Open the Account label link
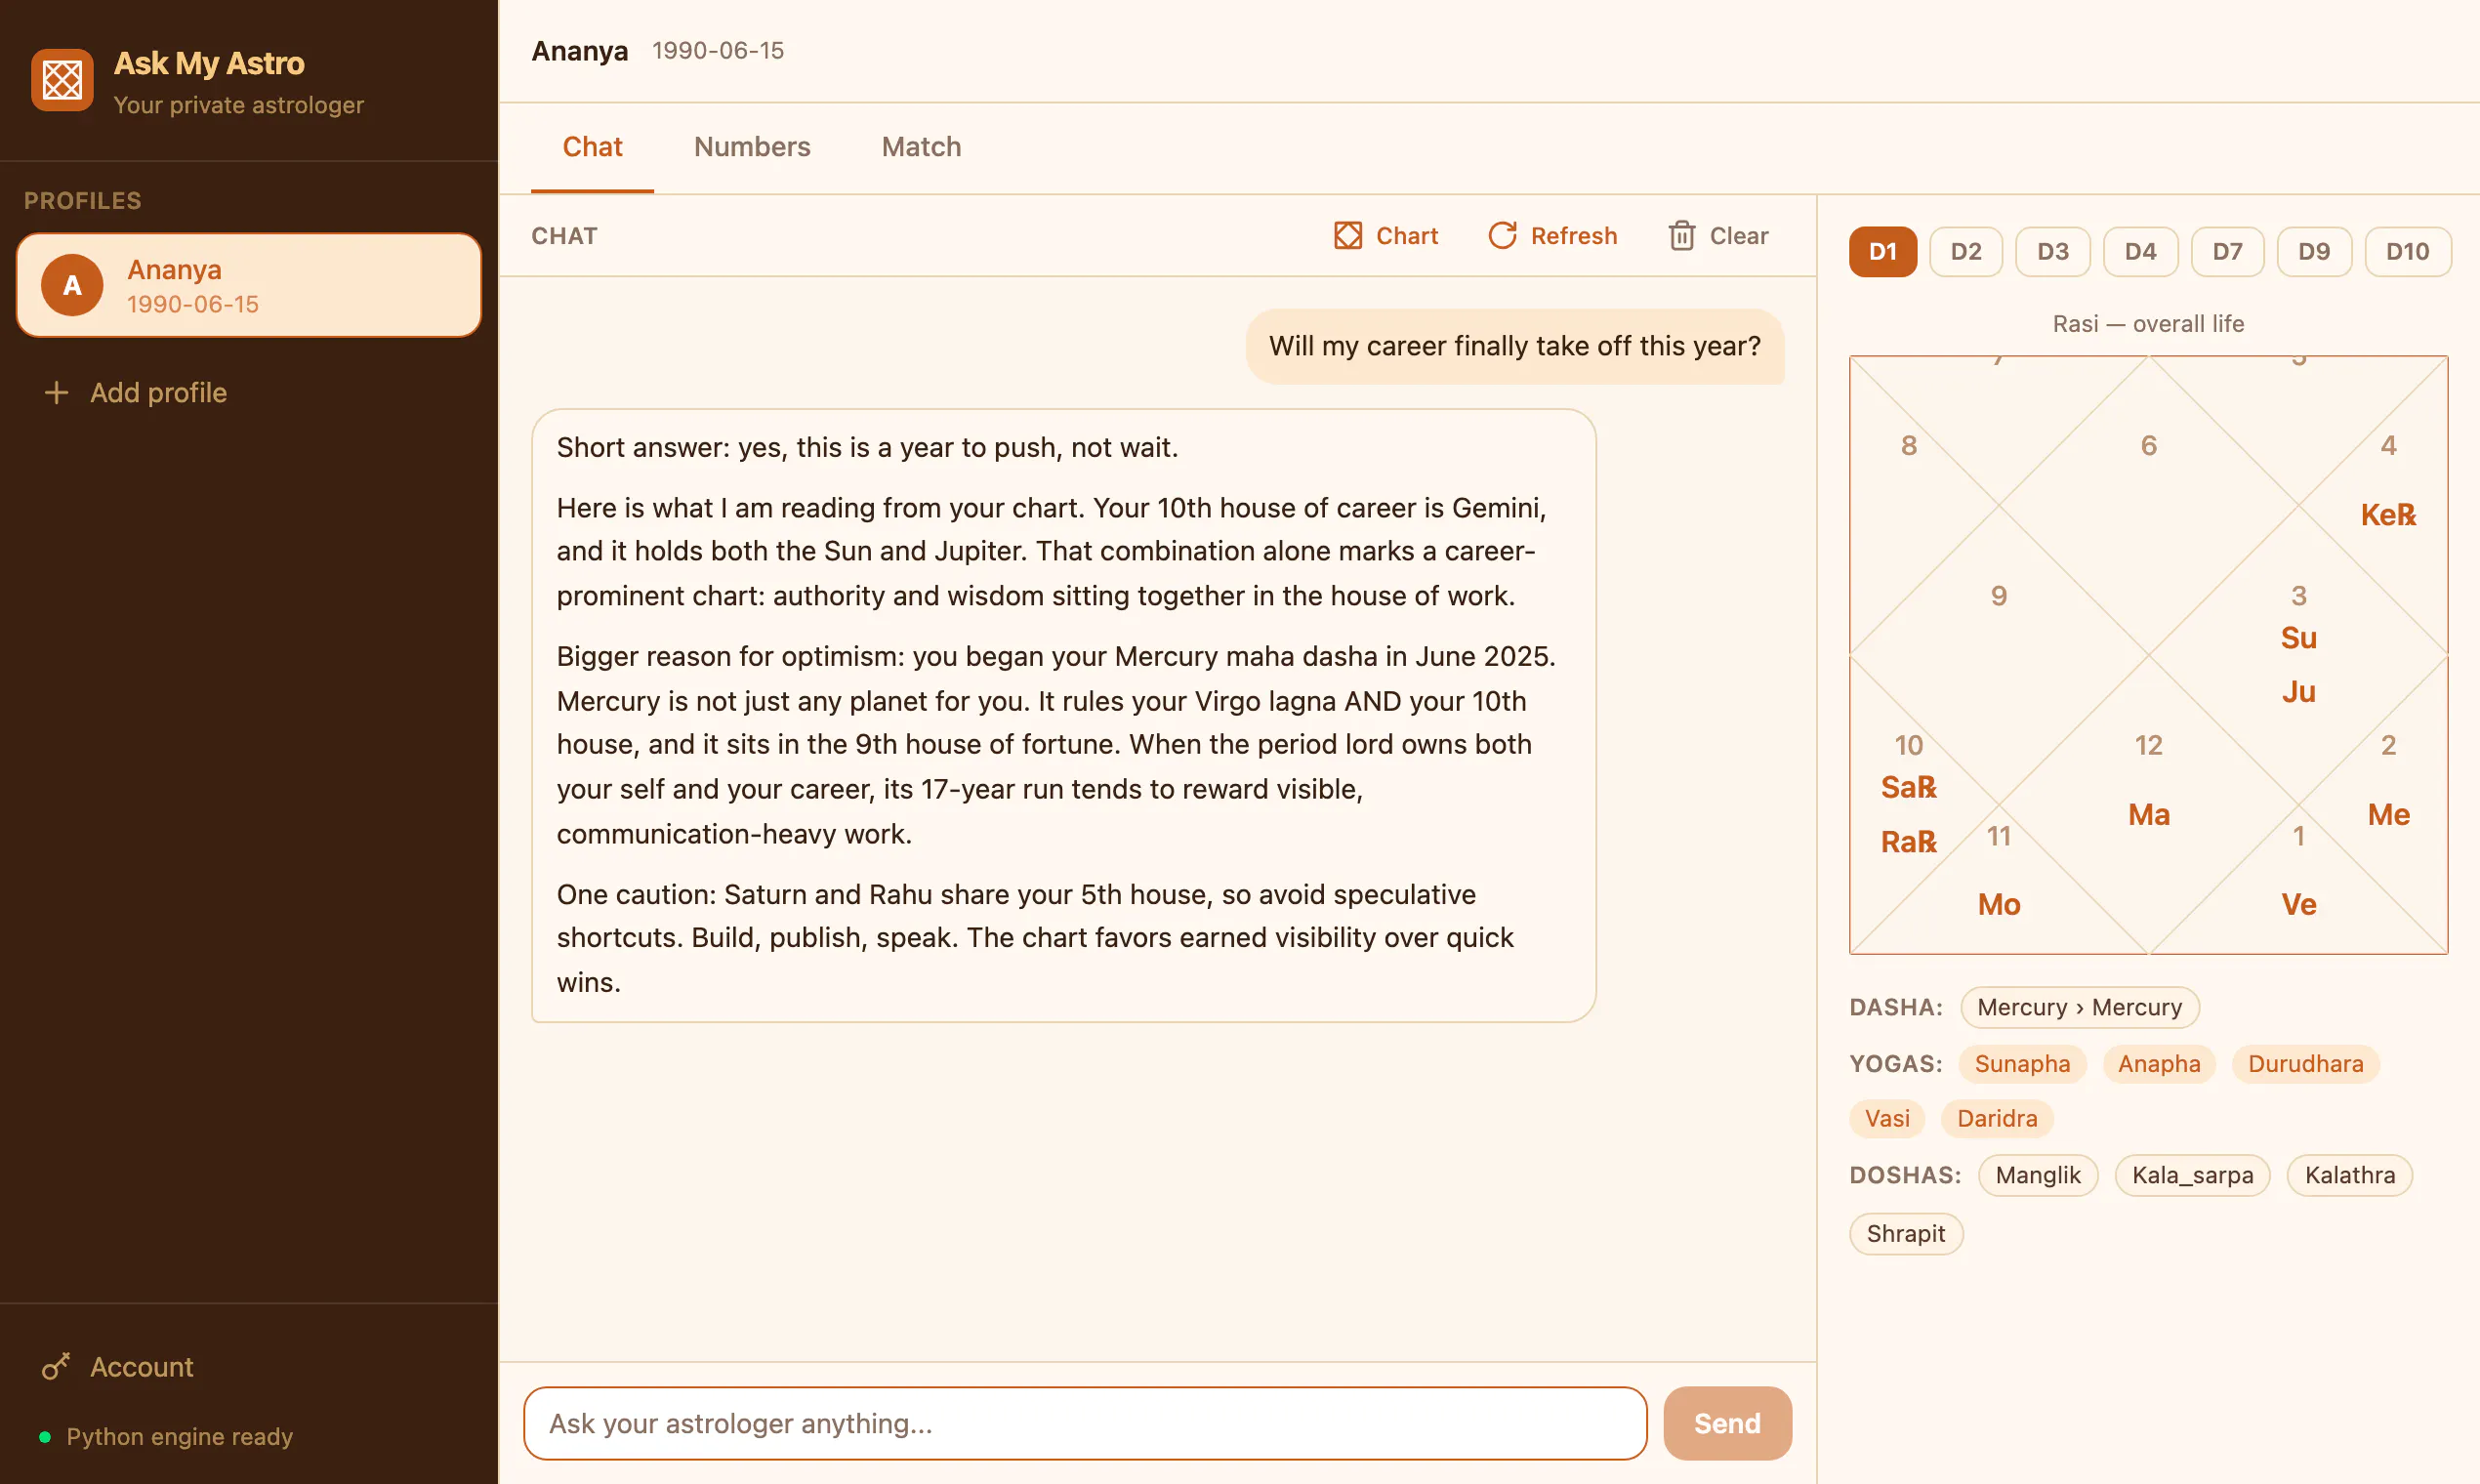 point(142,1367)
